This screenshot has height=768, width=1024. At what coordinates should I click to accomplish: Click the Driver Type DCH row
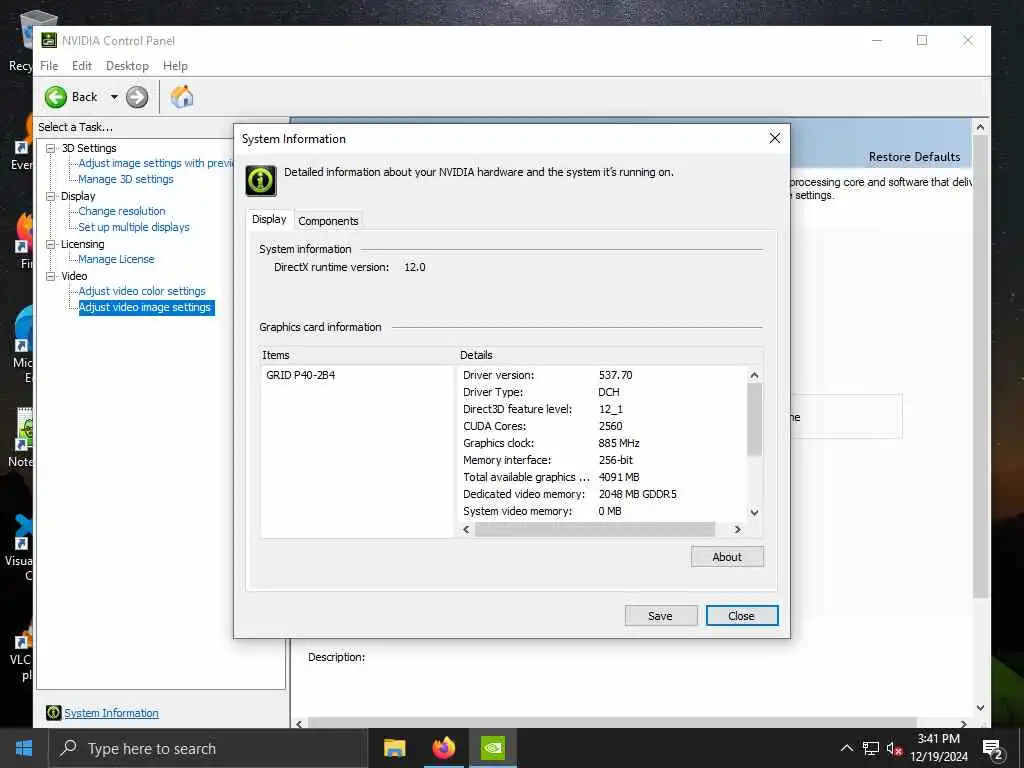point(541,392)
